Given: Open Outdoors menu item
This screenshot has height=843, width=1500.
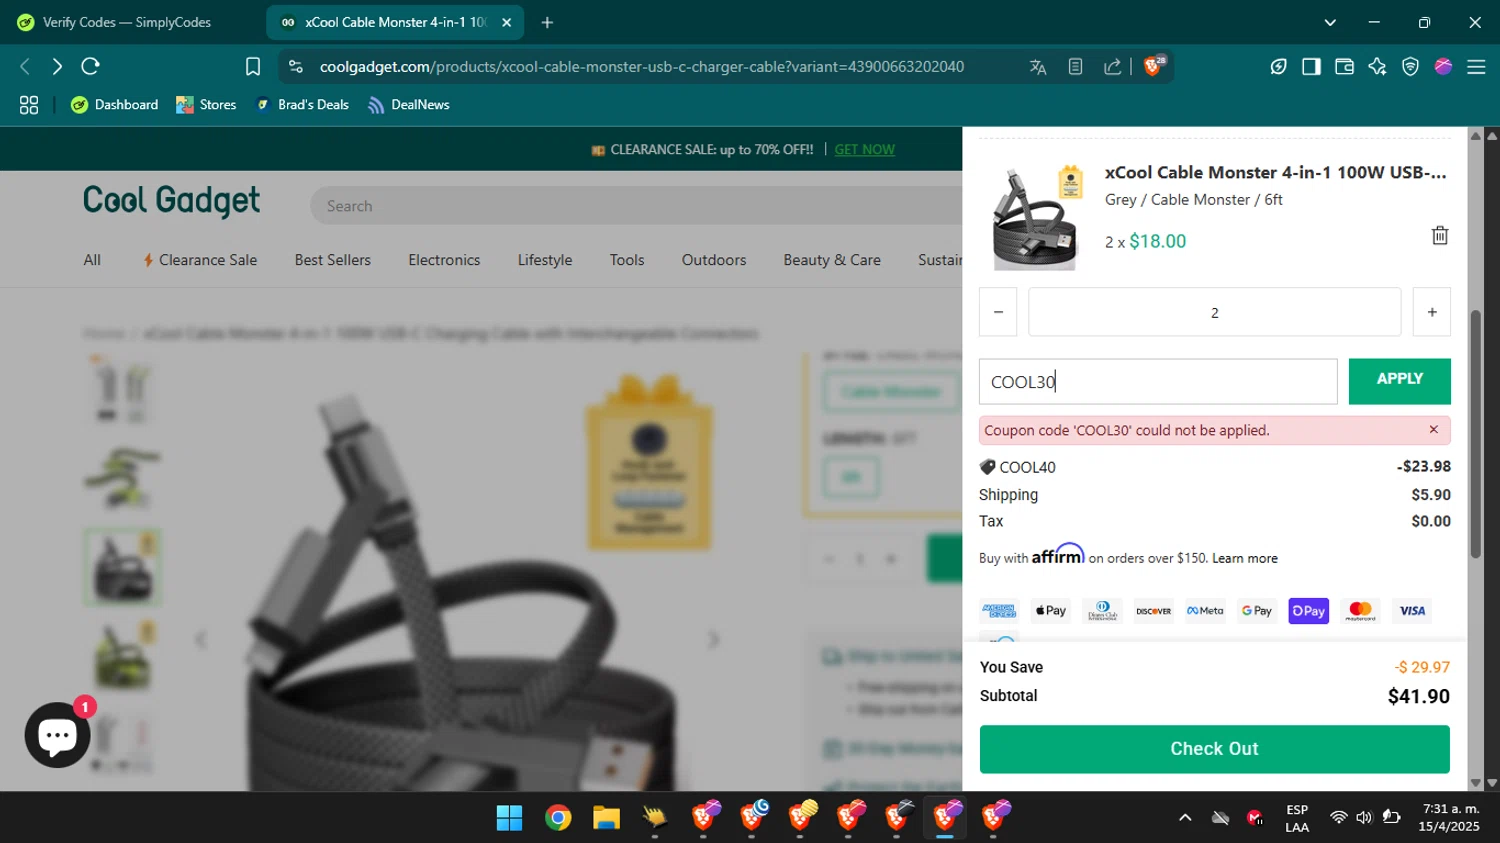Looking at the screenshot, I should click(x=714, y=260).
